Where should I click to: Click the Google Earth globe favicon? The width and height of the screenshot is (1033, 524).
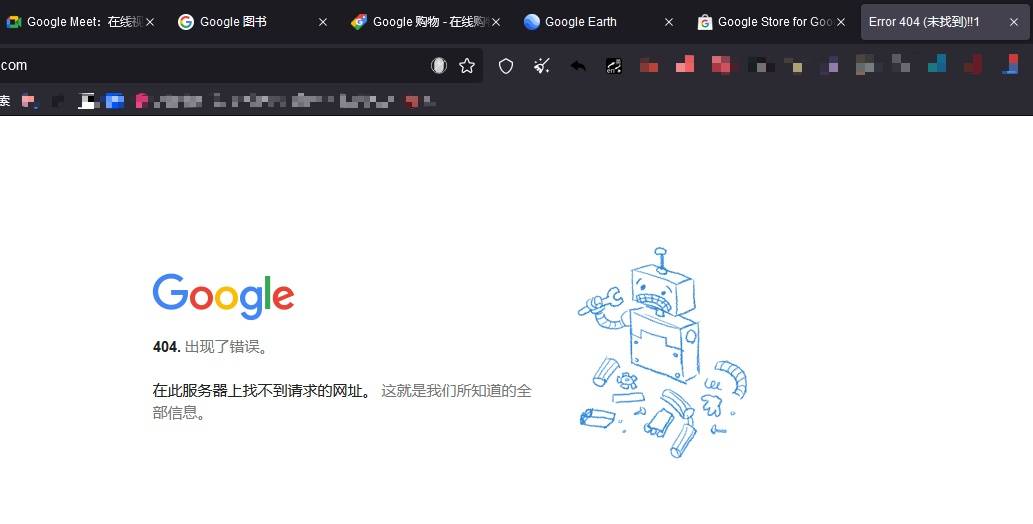[532, 22]
